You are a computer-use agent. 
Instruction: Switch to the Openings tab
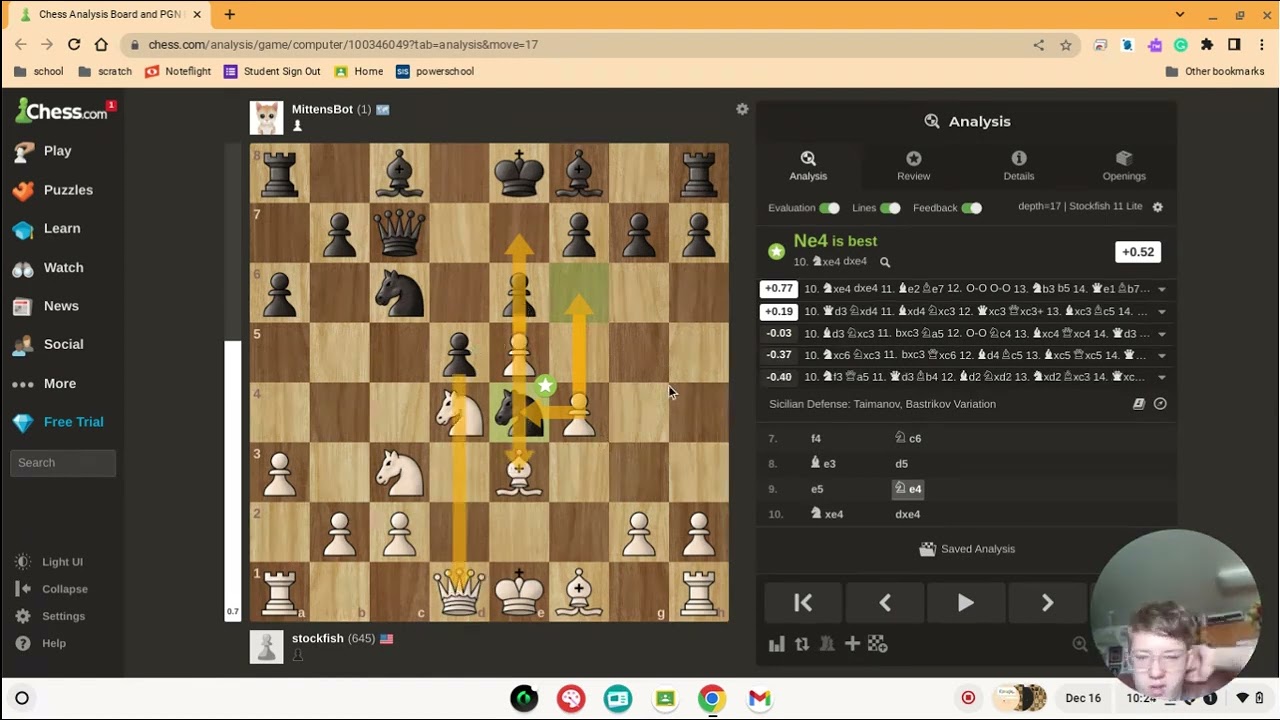[x=1124, y=166]
